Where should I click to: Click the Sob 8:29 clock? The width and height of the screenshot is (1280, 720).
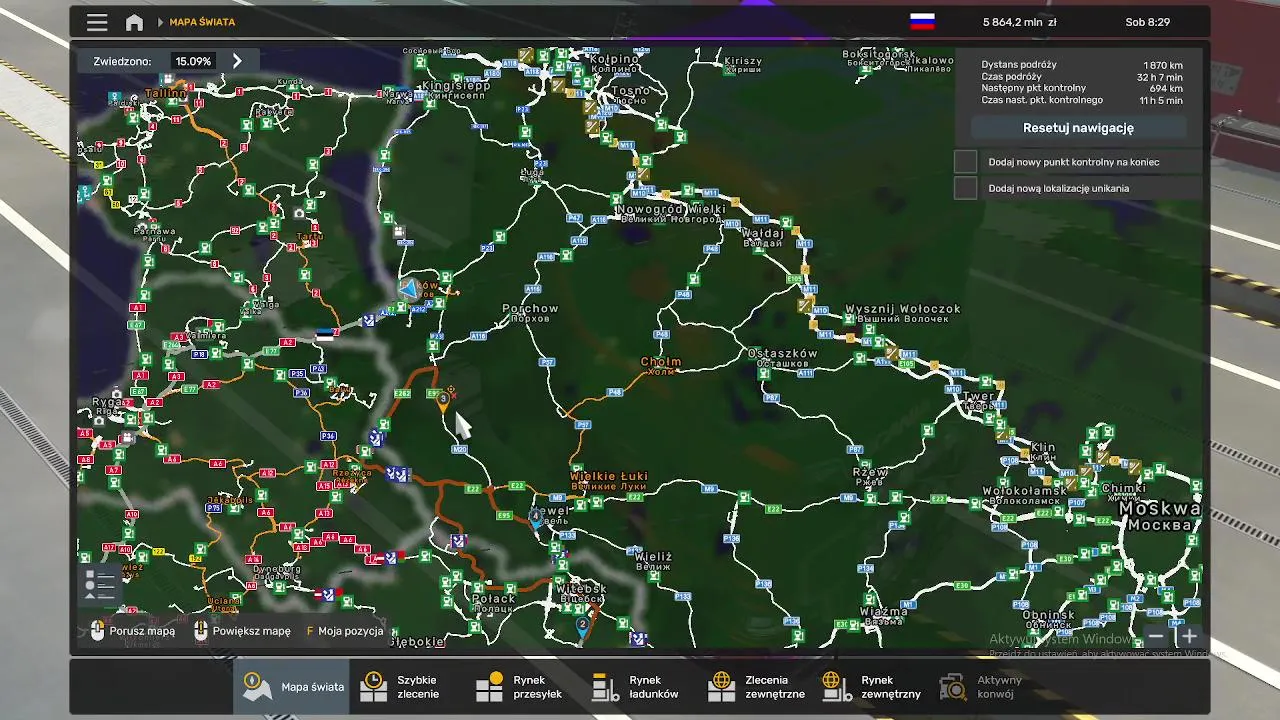click(1147, 22)
